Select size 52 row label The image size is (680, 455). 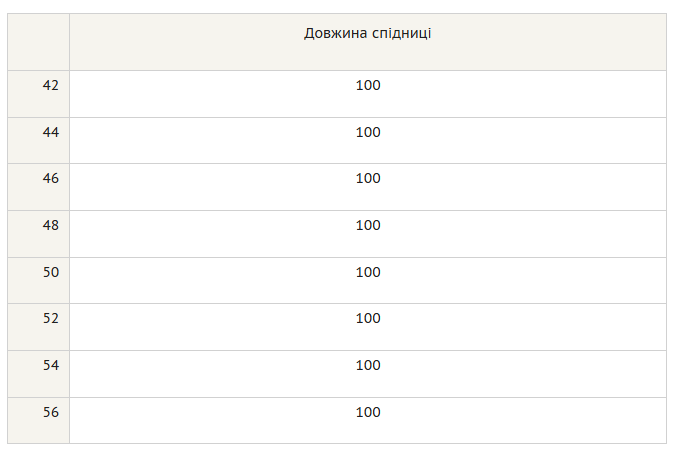(x=50, y=318)
